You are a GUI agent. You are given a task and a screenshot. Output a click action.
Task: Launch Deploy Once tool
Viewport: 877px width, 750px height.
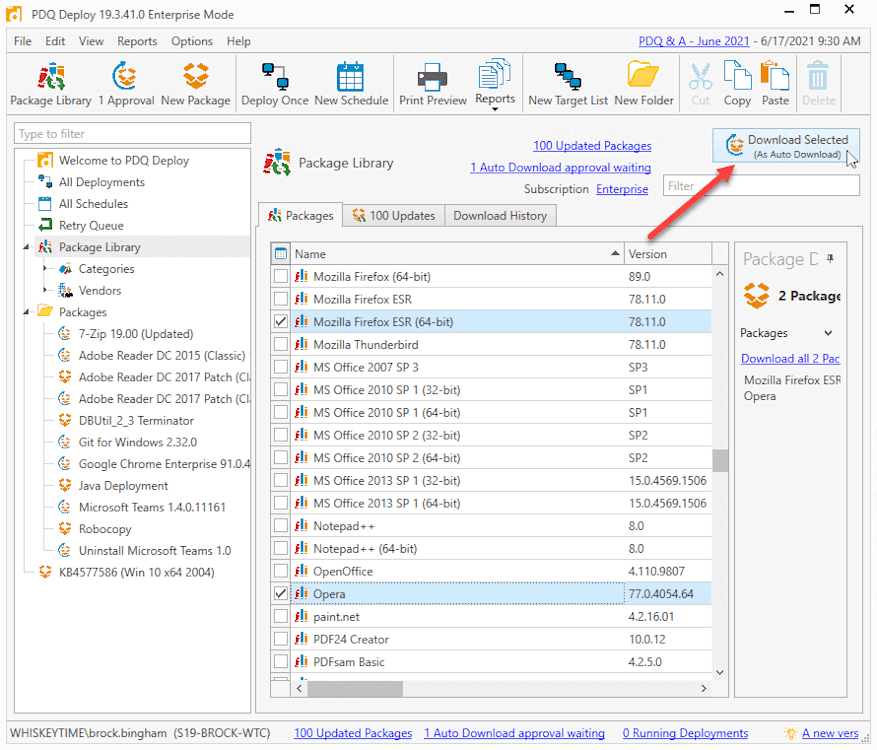click(275, 84)
